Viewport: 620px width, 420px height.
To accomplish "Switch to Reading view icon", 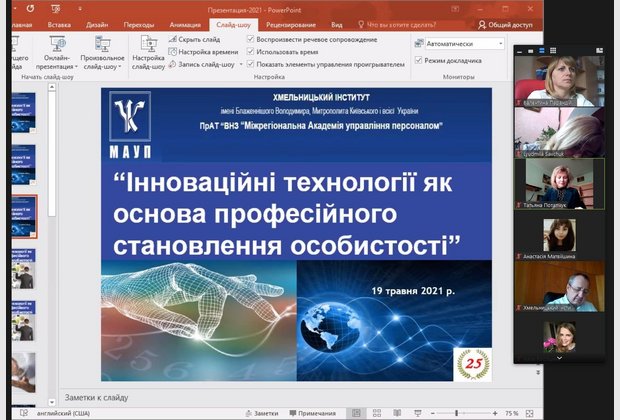I will (x=397, y=413).
